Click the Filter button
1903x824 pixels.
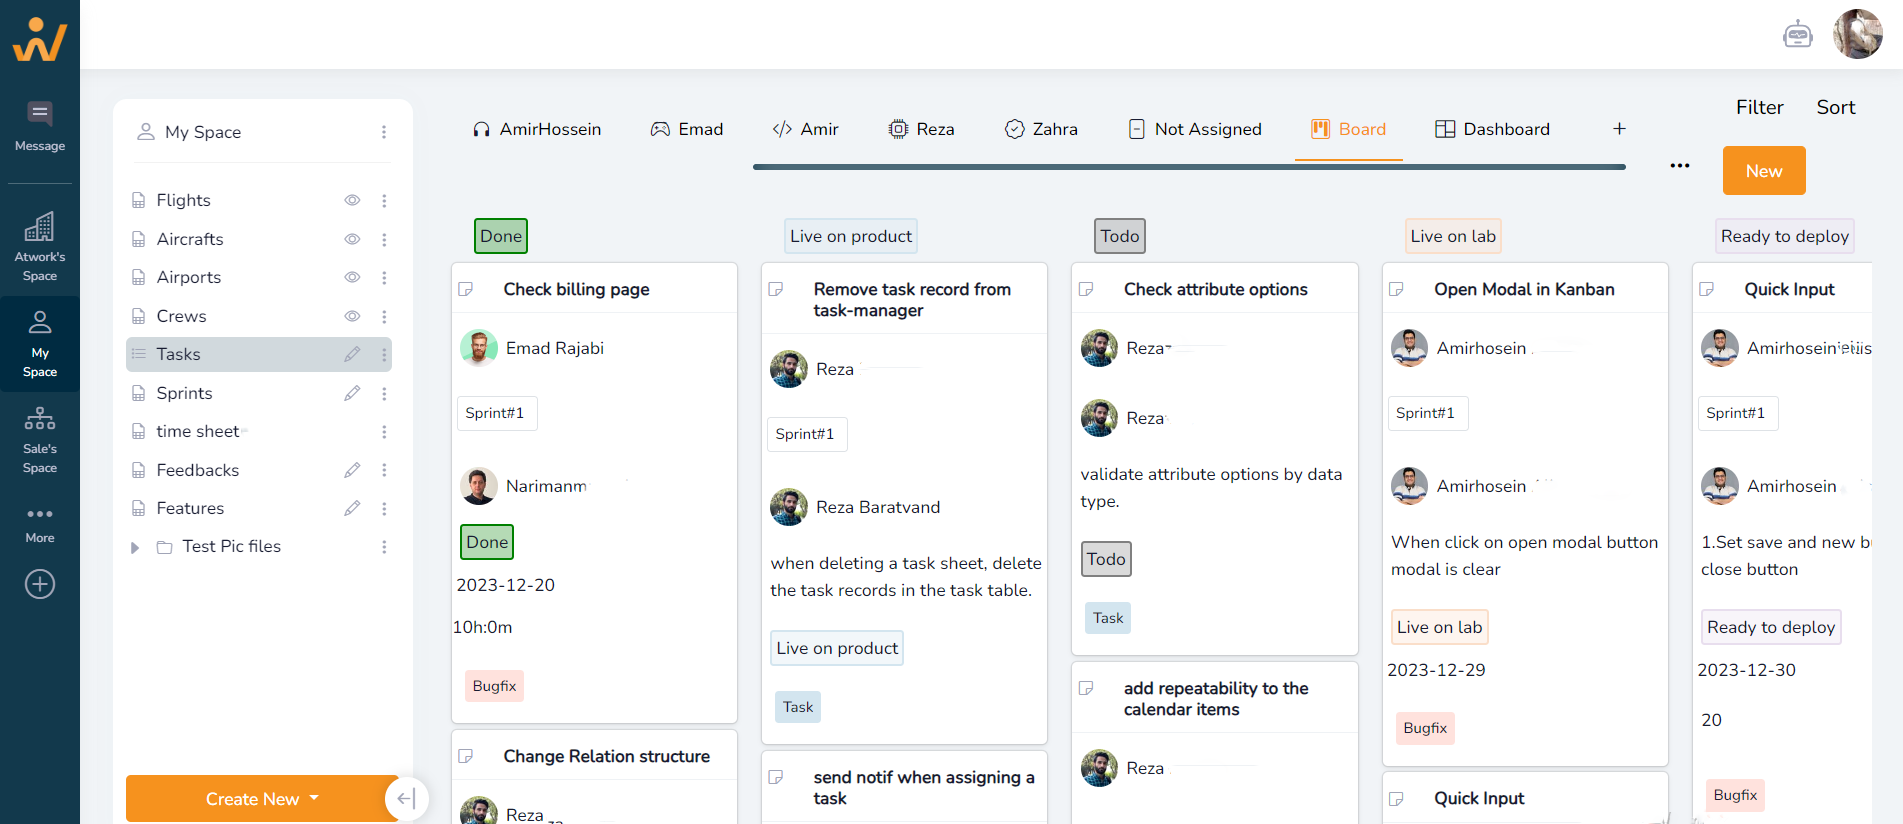click(1759, 107)
